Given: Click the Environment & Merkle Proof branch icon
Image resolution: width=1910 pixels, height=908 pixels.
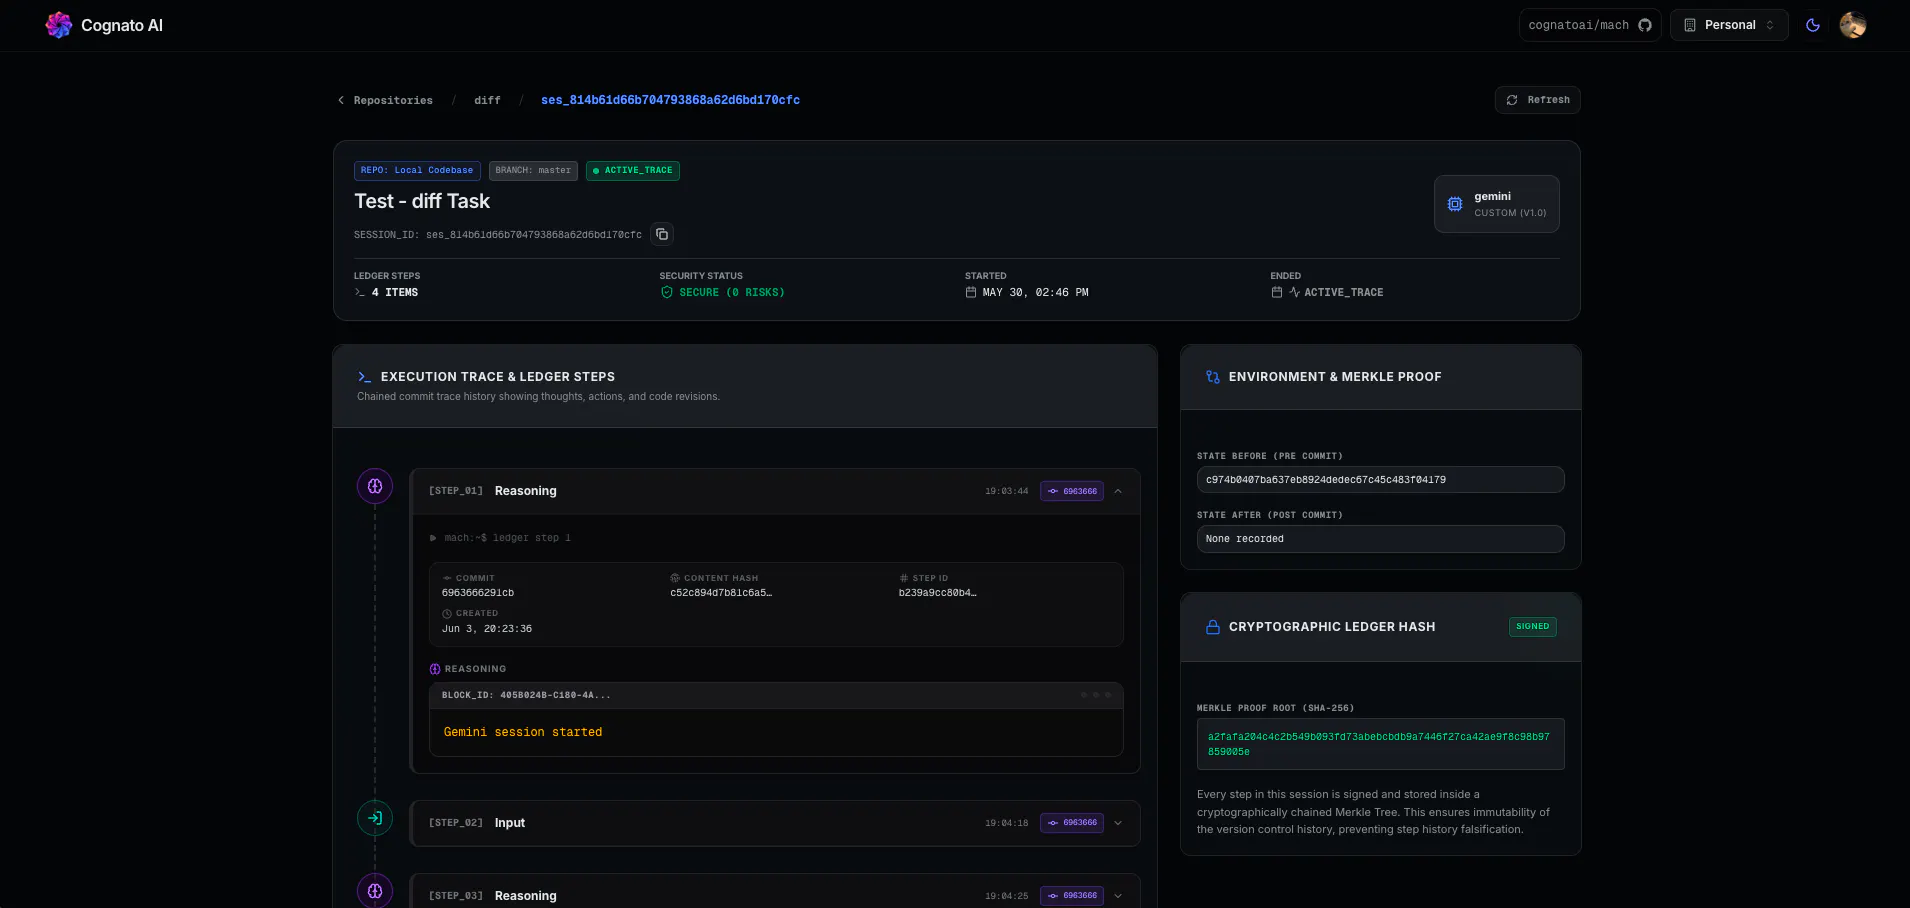Looking at the screenshot, I should click(x=1213, y=377).
